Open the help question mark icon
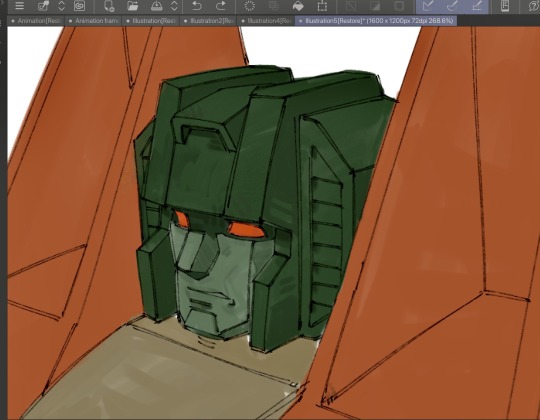 534,6
